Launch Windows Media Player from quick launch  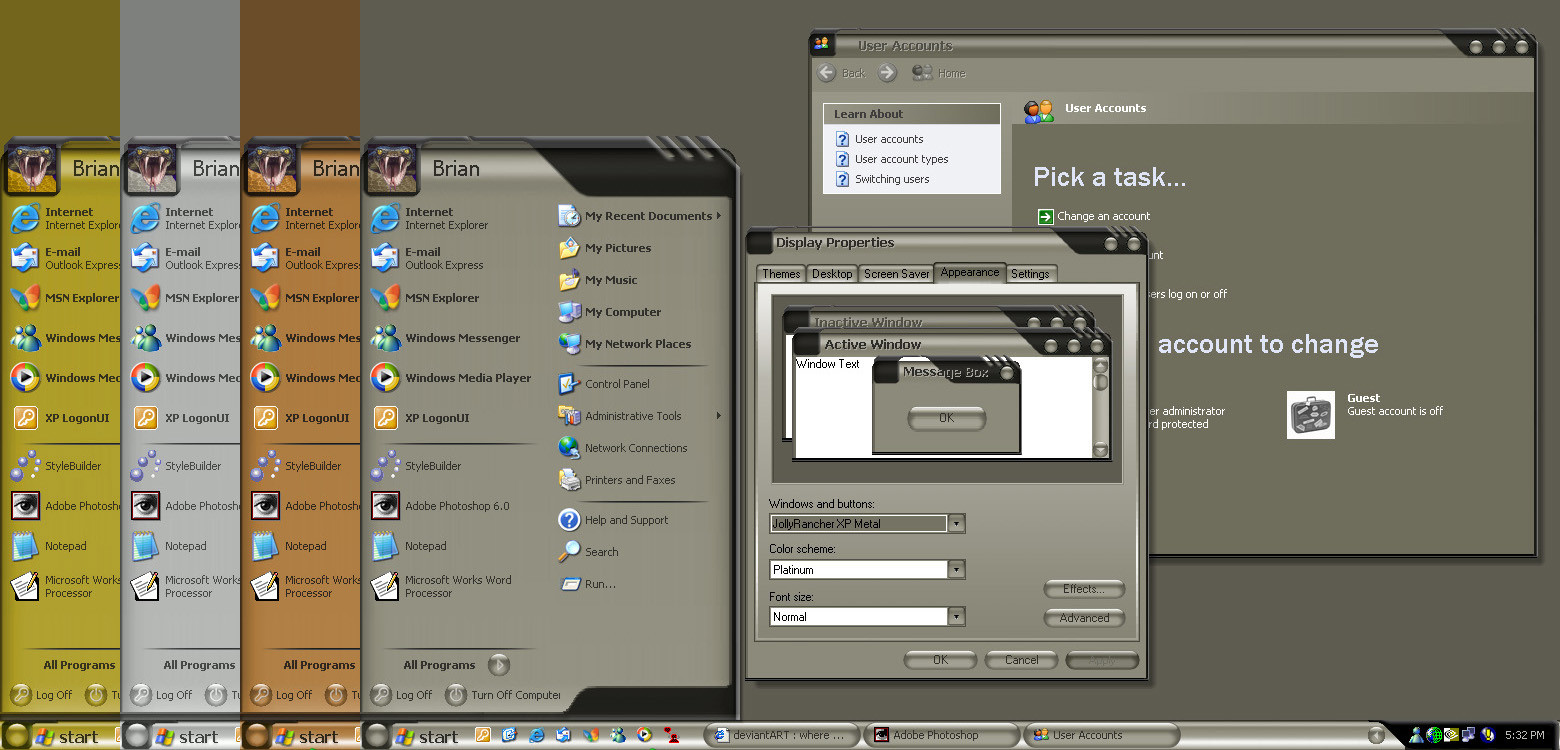645,735
